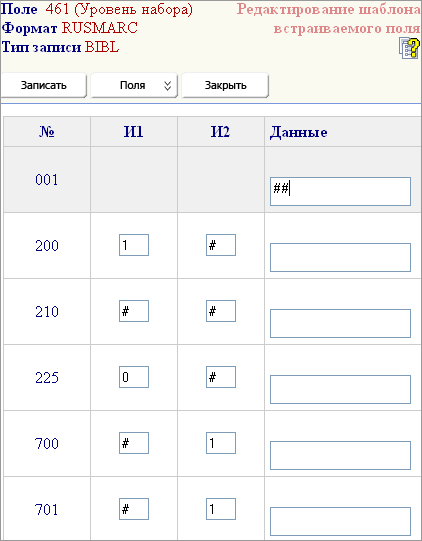Select the data input for field 701

(340, 521)
